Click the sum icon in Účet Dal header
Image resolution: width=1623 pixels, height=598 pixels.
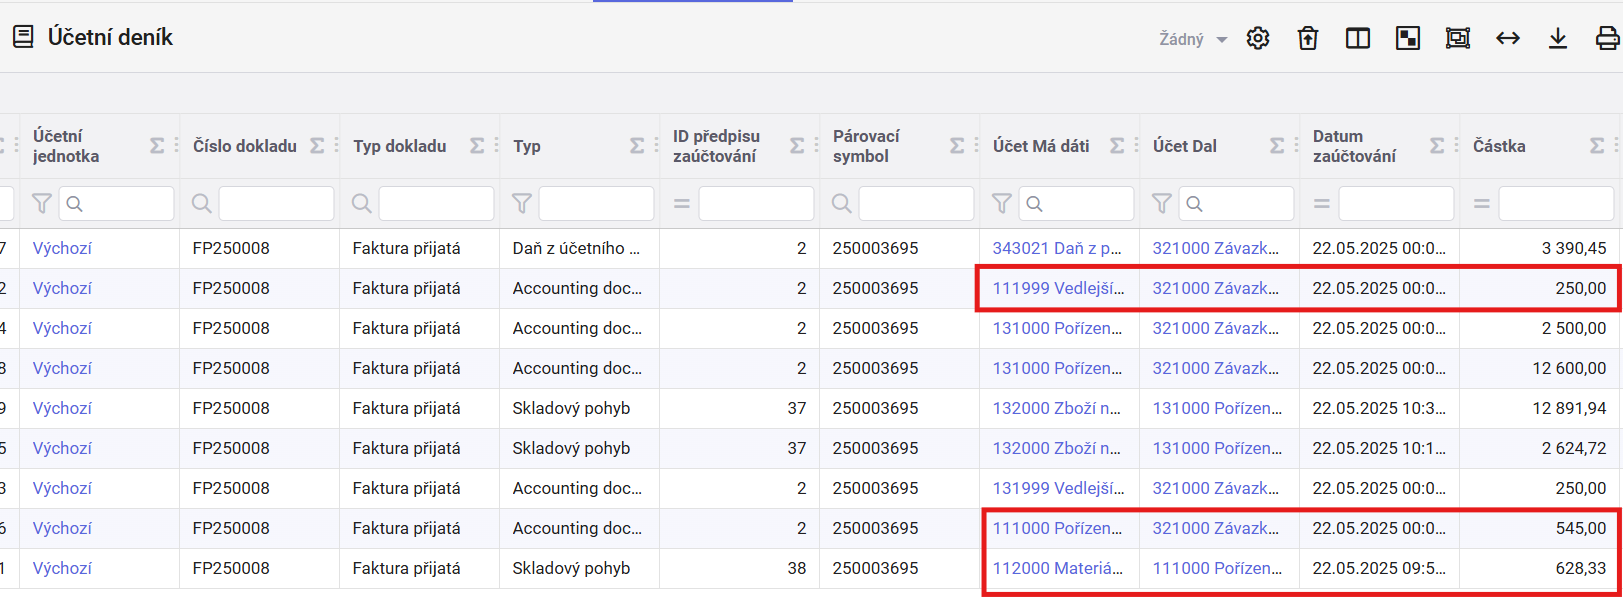[1277, 146]
